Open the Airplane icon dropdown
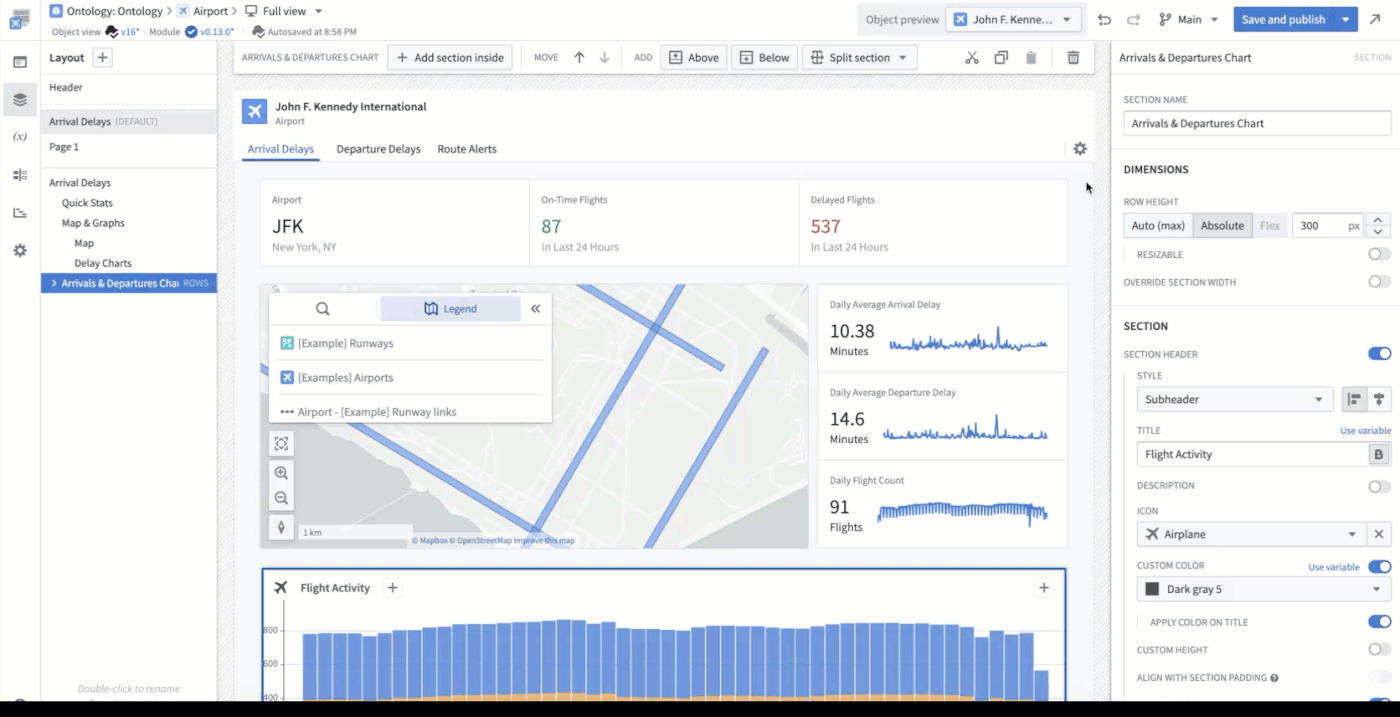This screenshot has width=1400, height=717. 1251,534
